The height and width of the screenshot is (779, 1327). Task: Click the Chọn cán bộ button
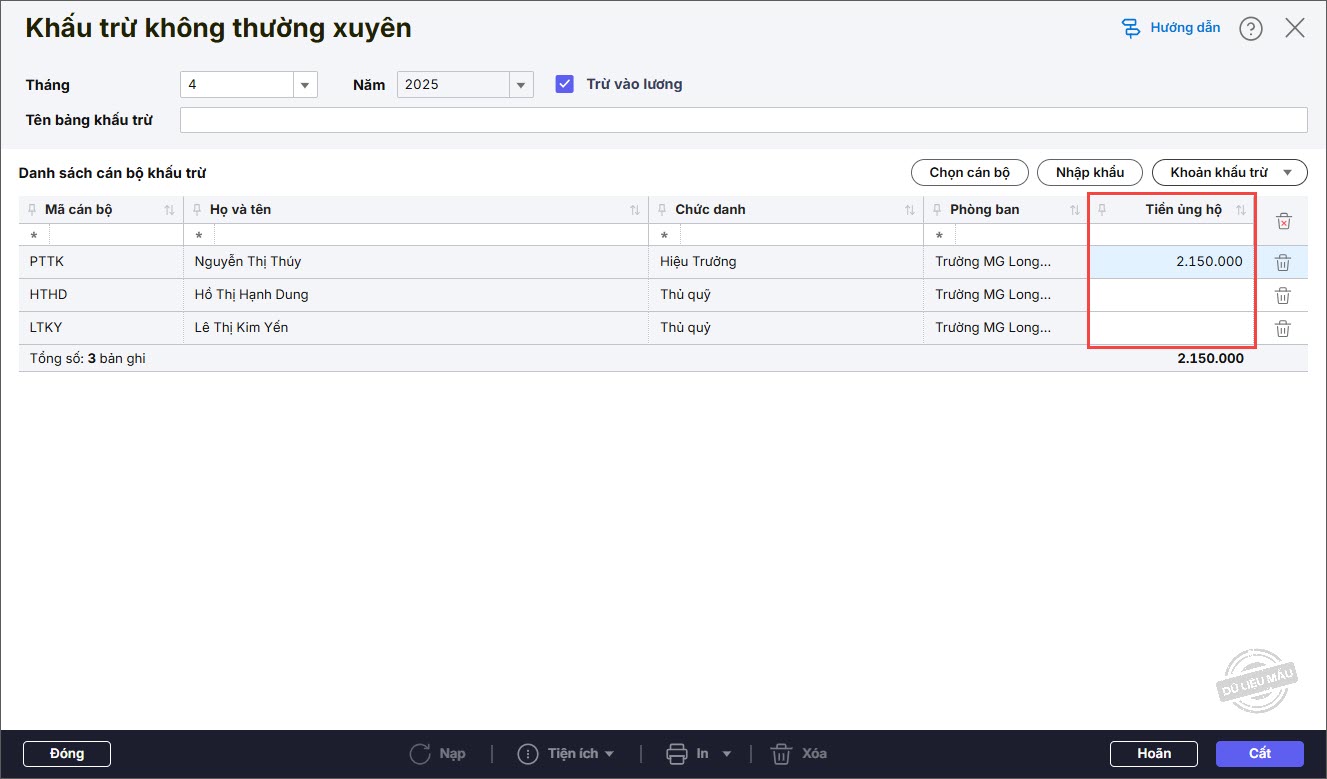pyautogui.click(x=969, y=173)
